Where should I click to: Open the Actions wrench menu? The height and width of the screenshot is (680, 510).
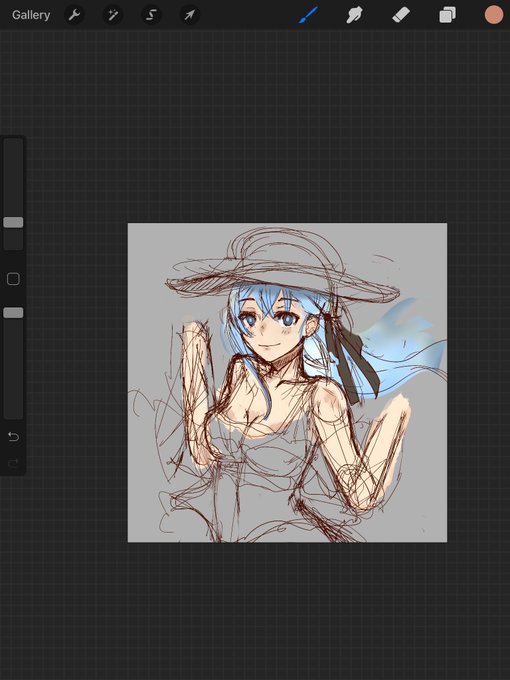(74, 15)
